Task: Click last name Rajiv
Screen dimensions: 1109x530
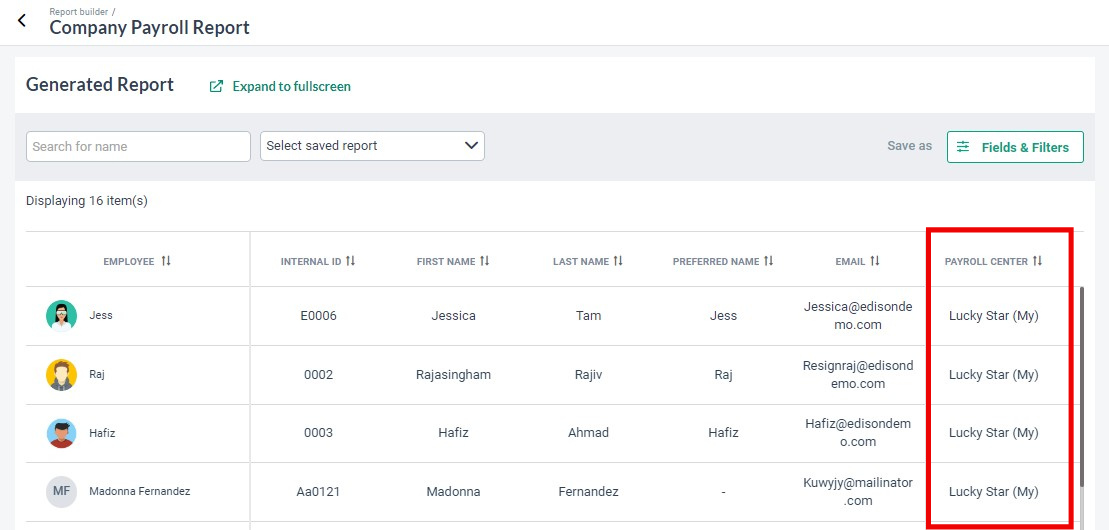Action: [588, 375]
